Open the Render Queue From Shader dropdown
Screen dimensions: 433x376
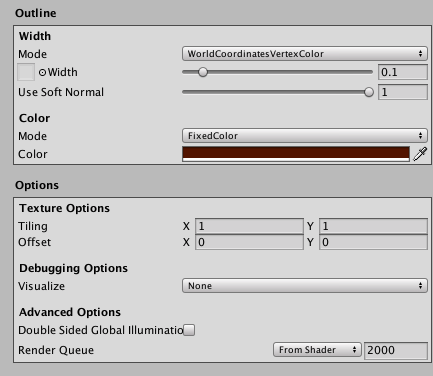point(317,350)
